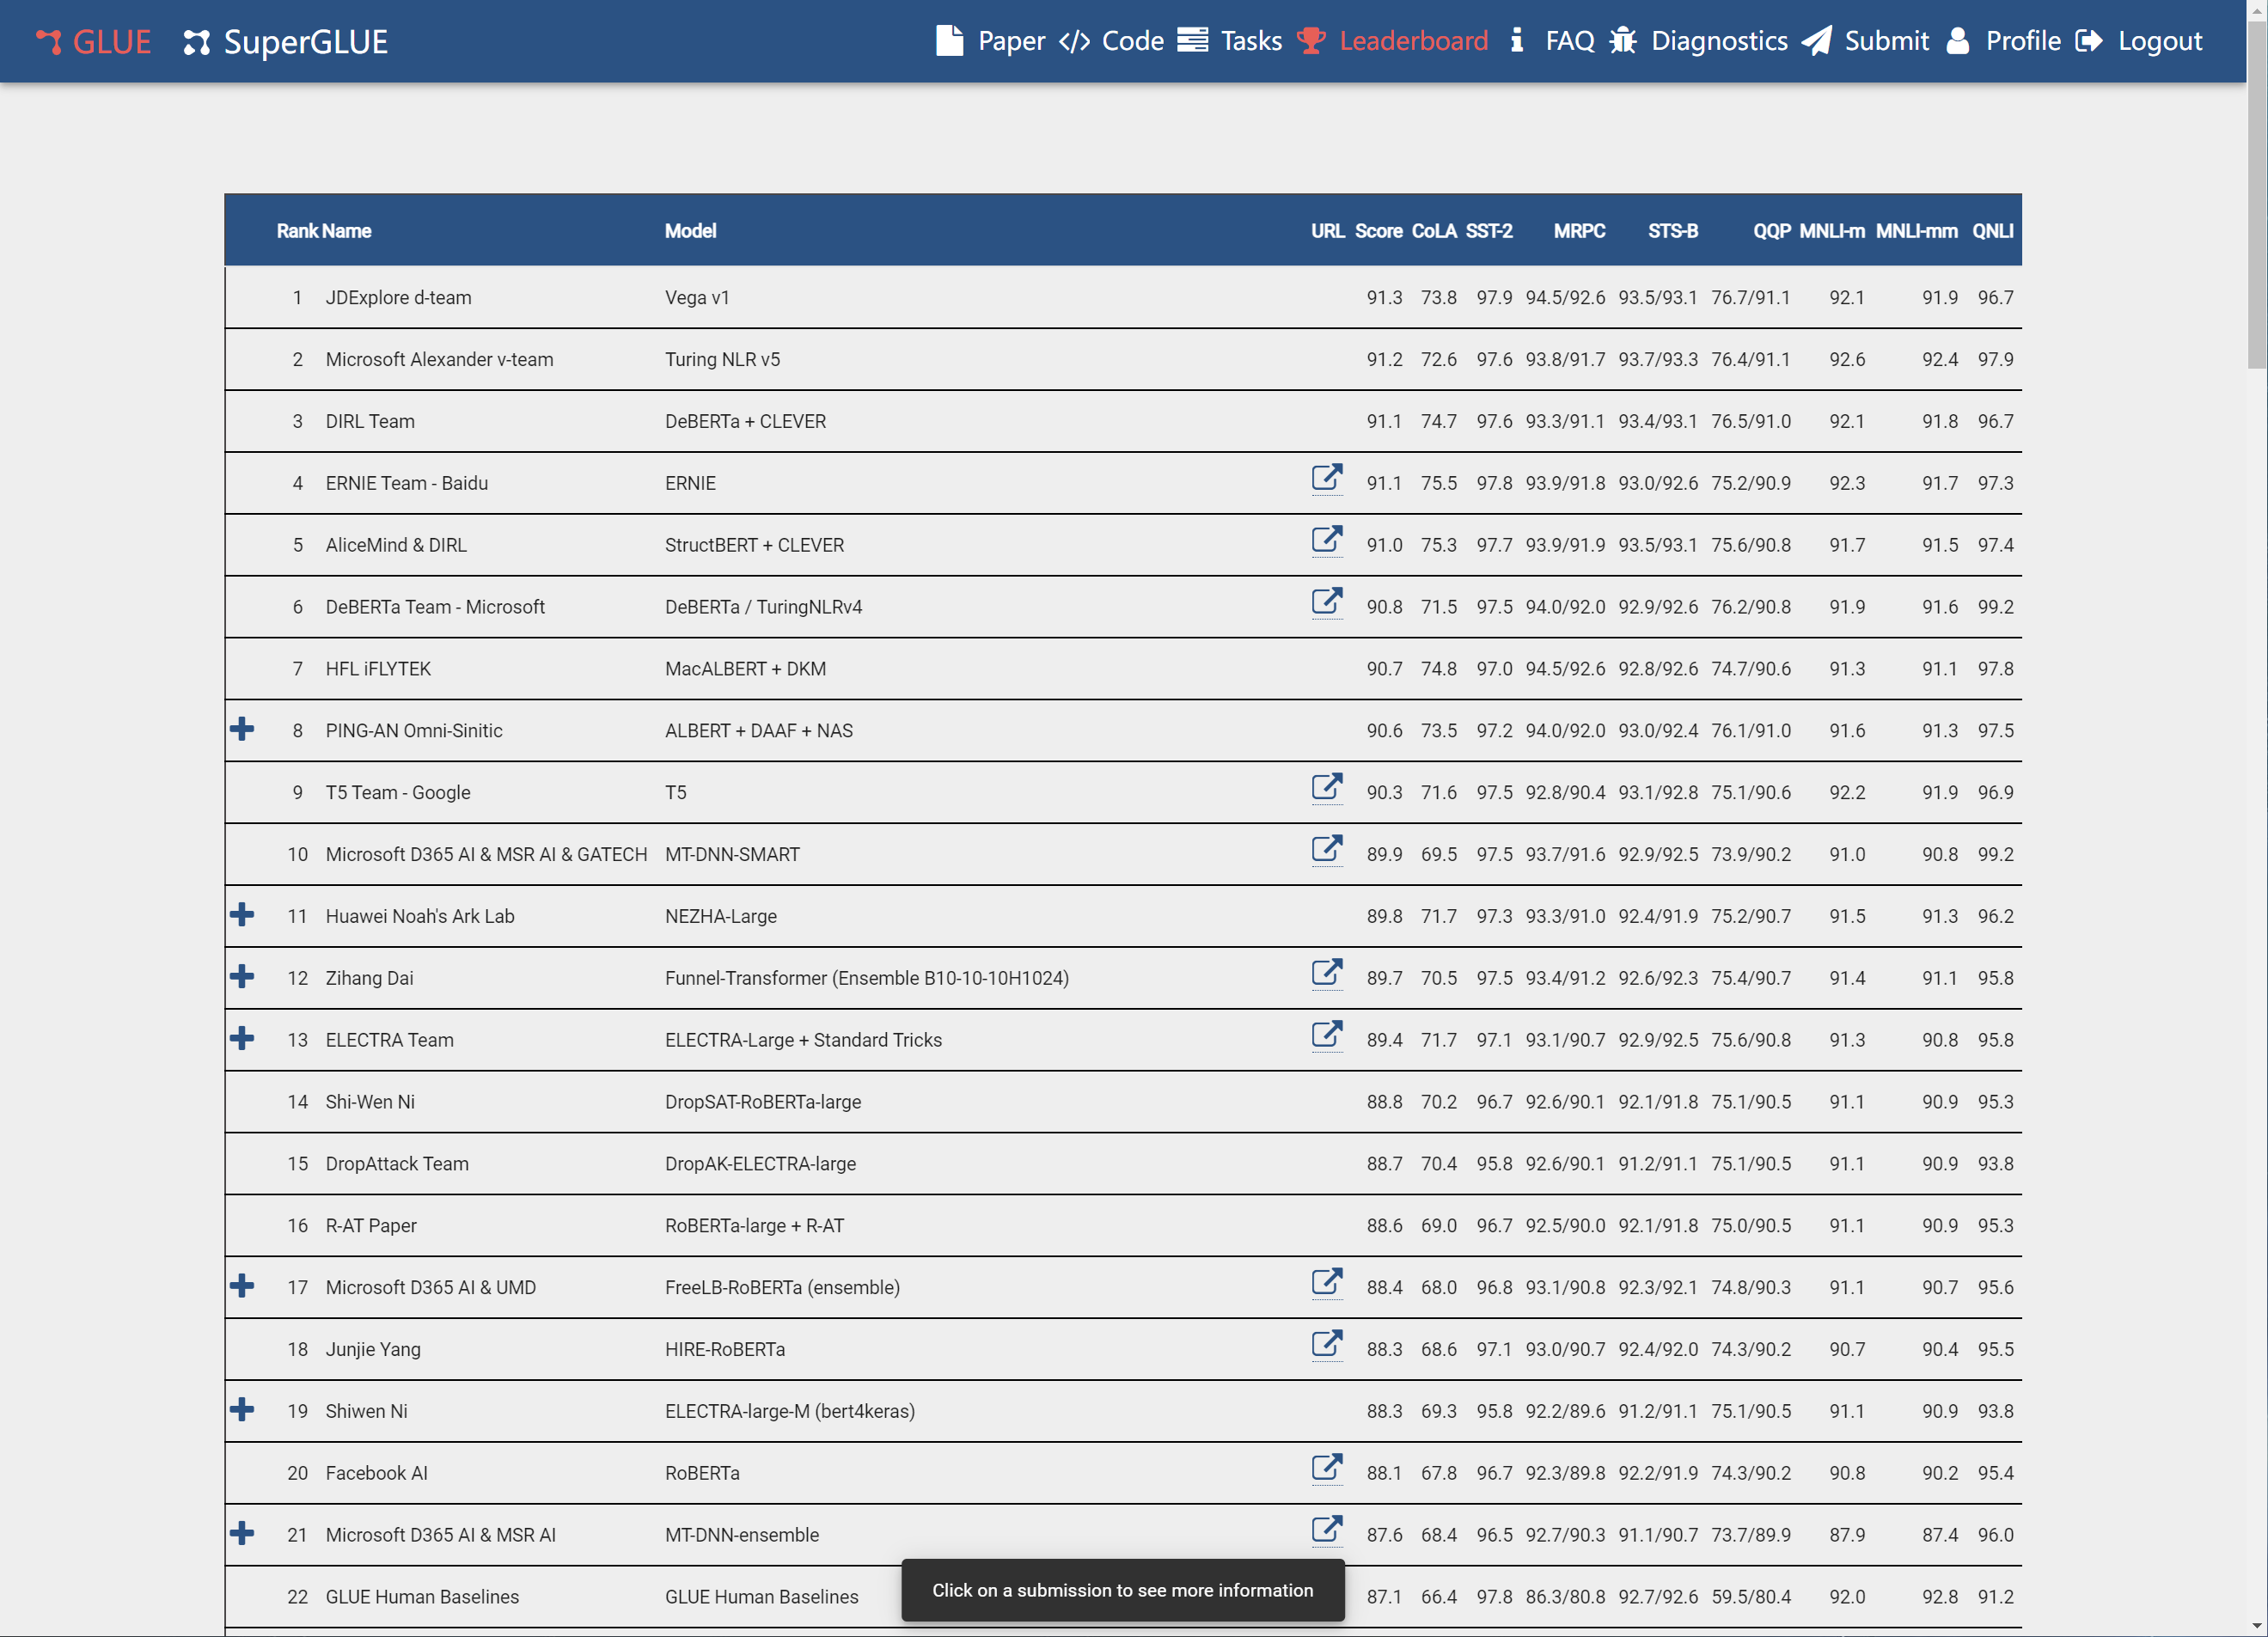Expand the Microsoft D365 AI & MSR AI row

click(242, 1534)
